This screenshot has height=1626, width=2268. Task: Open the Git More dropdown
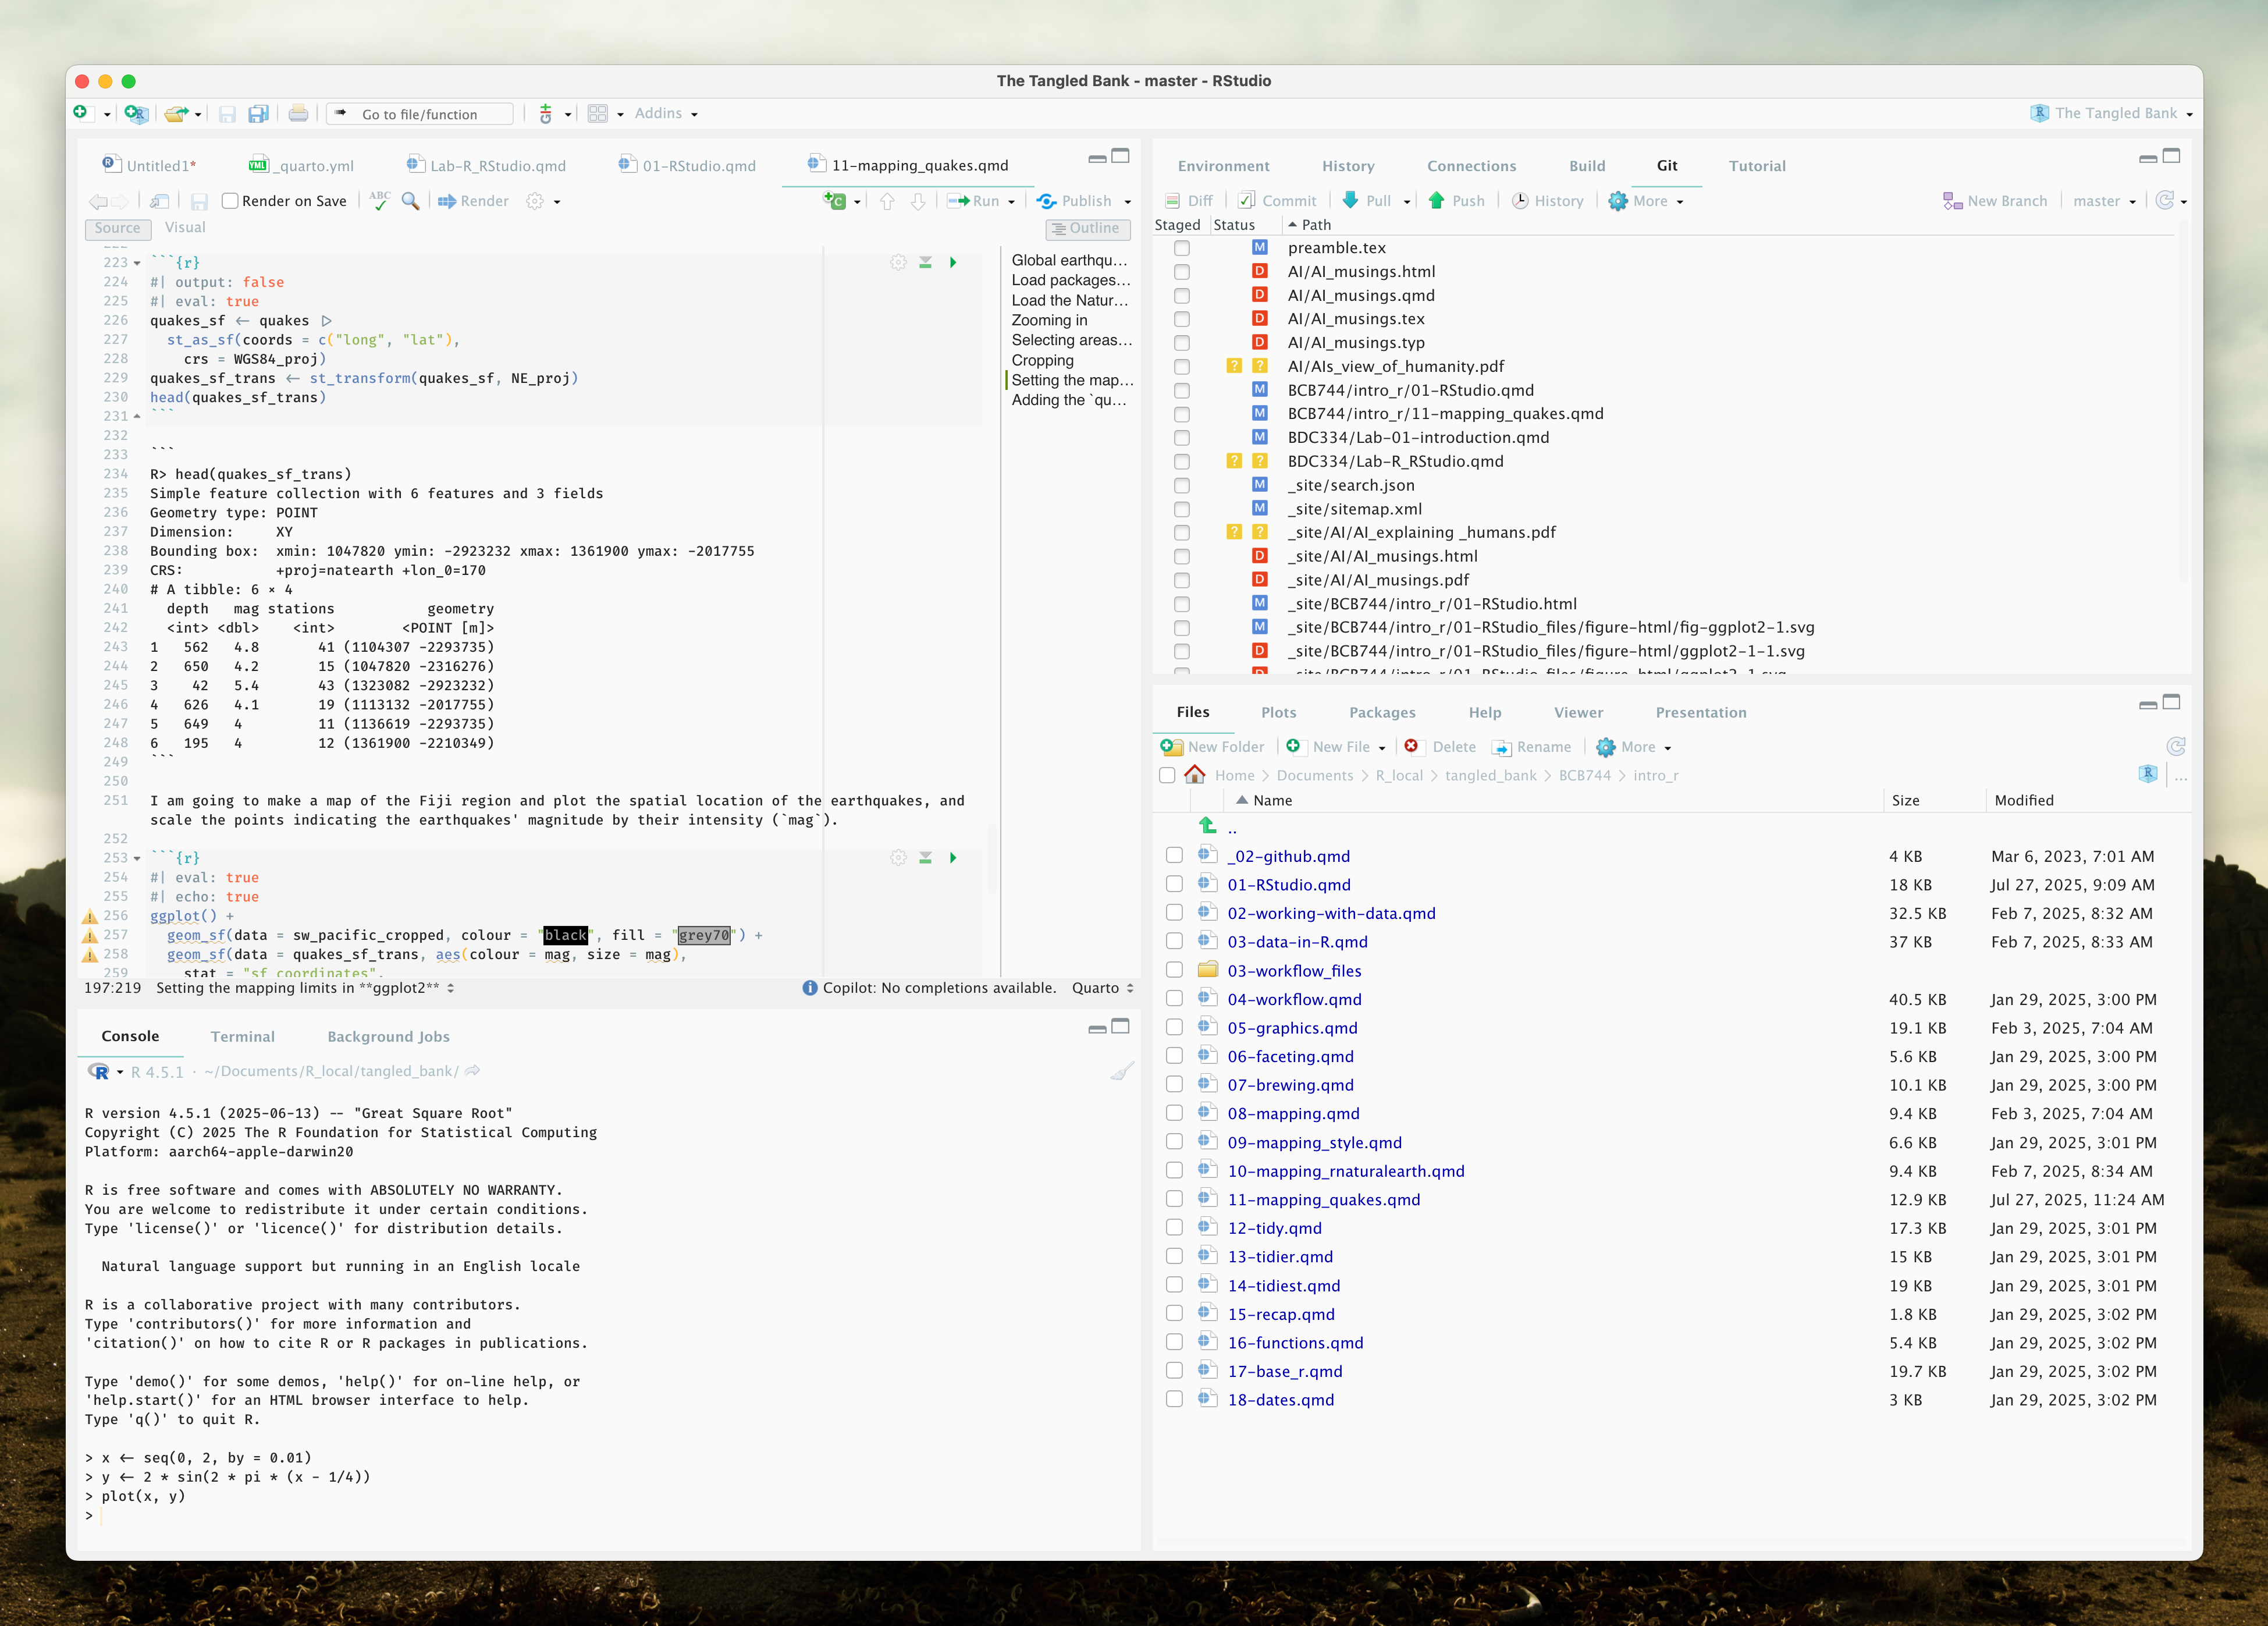tap(1646, 201)
